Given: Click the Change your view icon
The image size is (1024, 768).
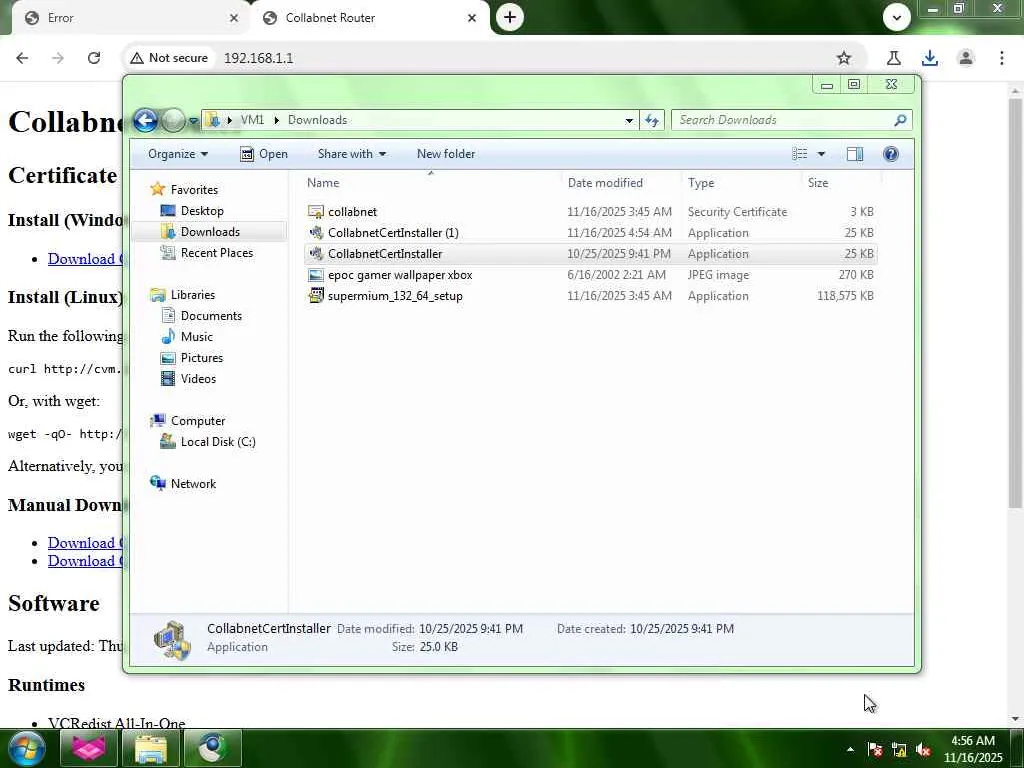Looking at the screenshot, I should pyautogui.click(x=800, y=154).
